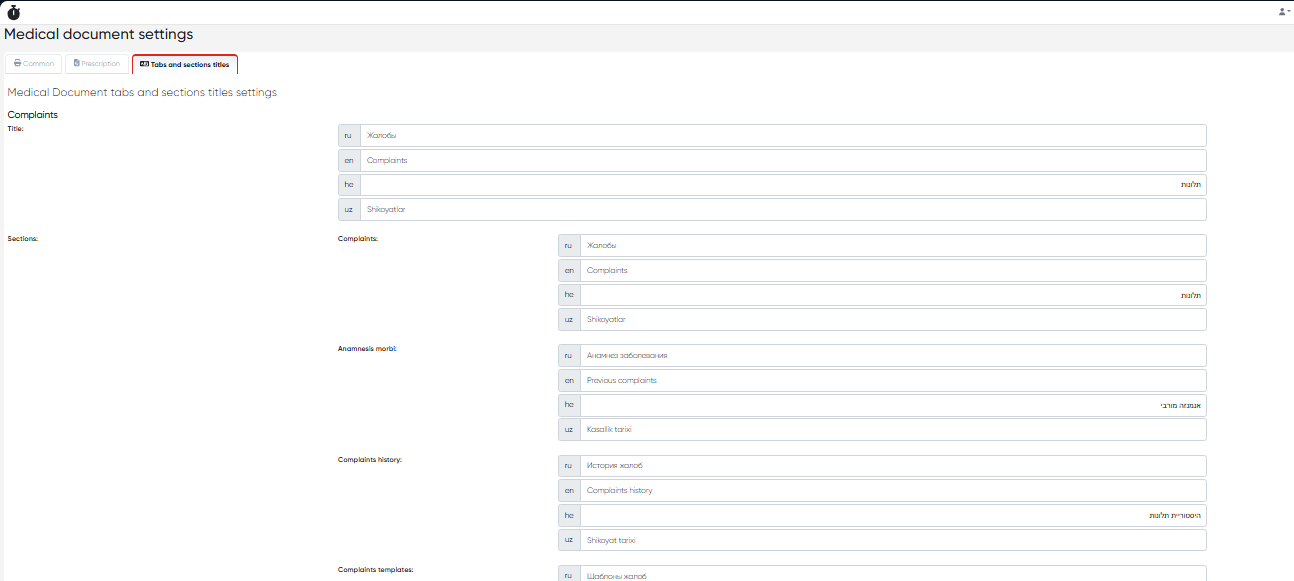Focus the Russian Title field for Complaints tab
The height and width of the screenshot is (581, 1294).
click(782, 135)
